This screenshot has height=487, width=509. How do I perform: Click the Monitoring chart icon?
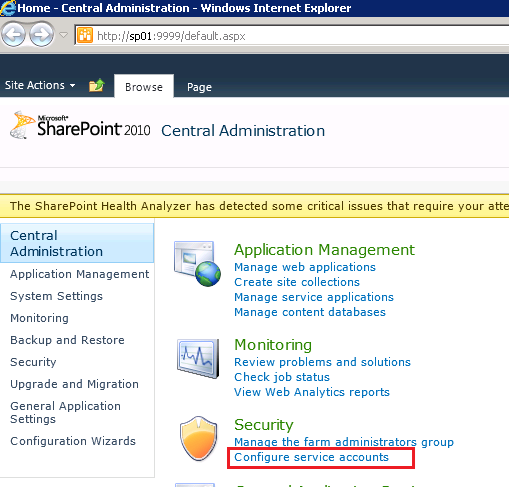click(x=198, y=358)
